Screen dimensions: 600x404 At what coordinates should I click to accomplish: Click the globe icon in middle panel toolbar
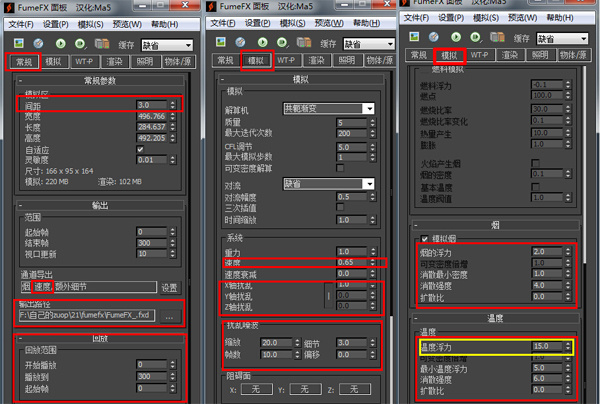click(x=240, y=42)
